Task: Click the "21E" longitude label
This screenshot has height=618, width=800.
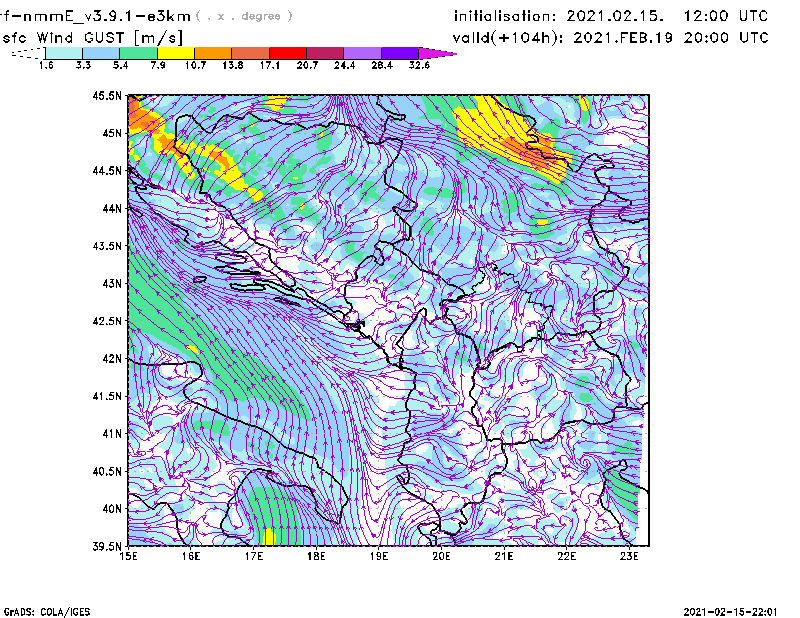Action: 504,556
